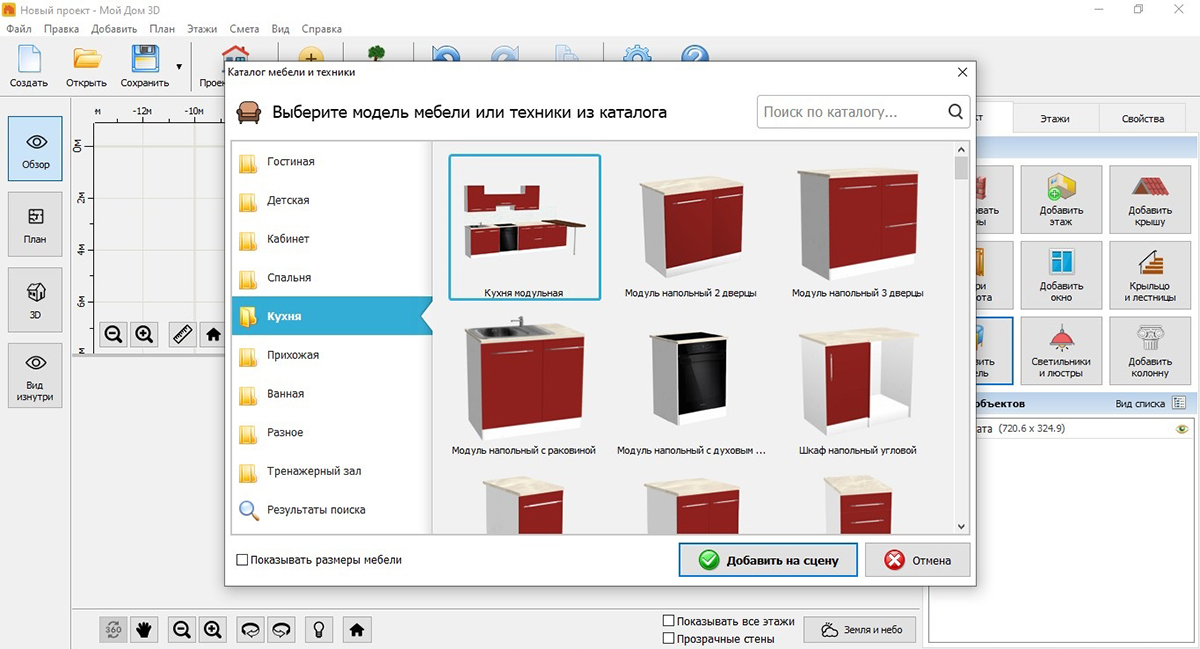
Task: Toggle room visibility eye icon
Action: pos(1181,428)
